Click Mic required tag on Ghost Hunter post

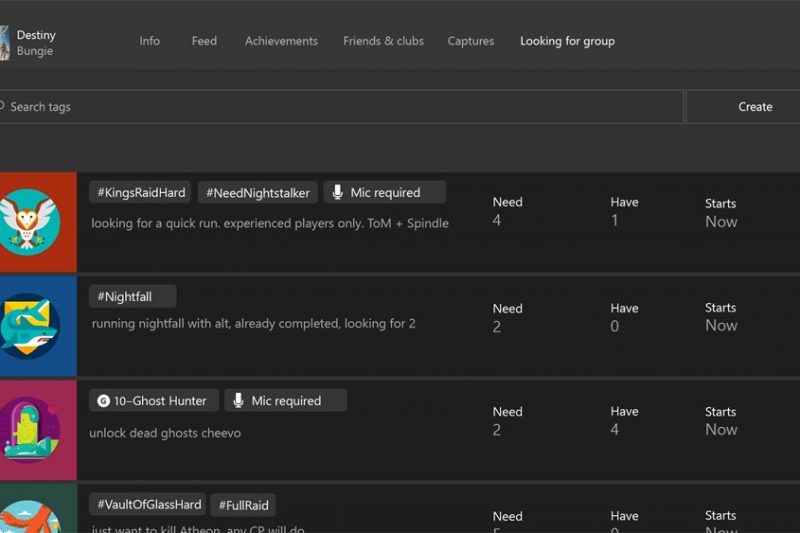[x=286, y=400]
